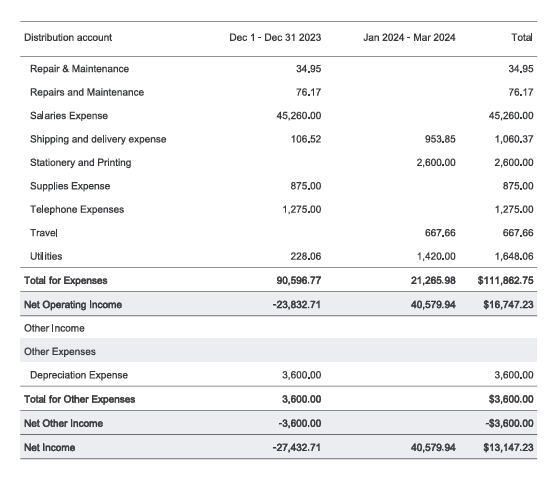The image size is (559, 501).
Task: Collapse the Other Income section header
Action: click(54, 328)
